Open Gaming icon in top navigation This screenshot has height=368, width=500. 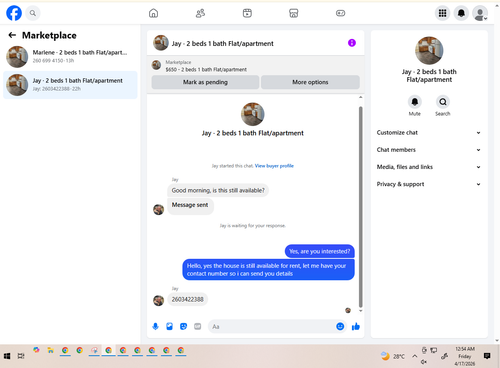340,13
